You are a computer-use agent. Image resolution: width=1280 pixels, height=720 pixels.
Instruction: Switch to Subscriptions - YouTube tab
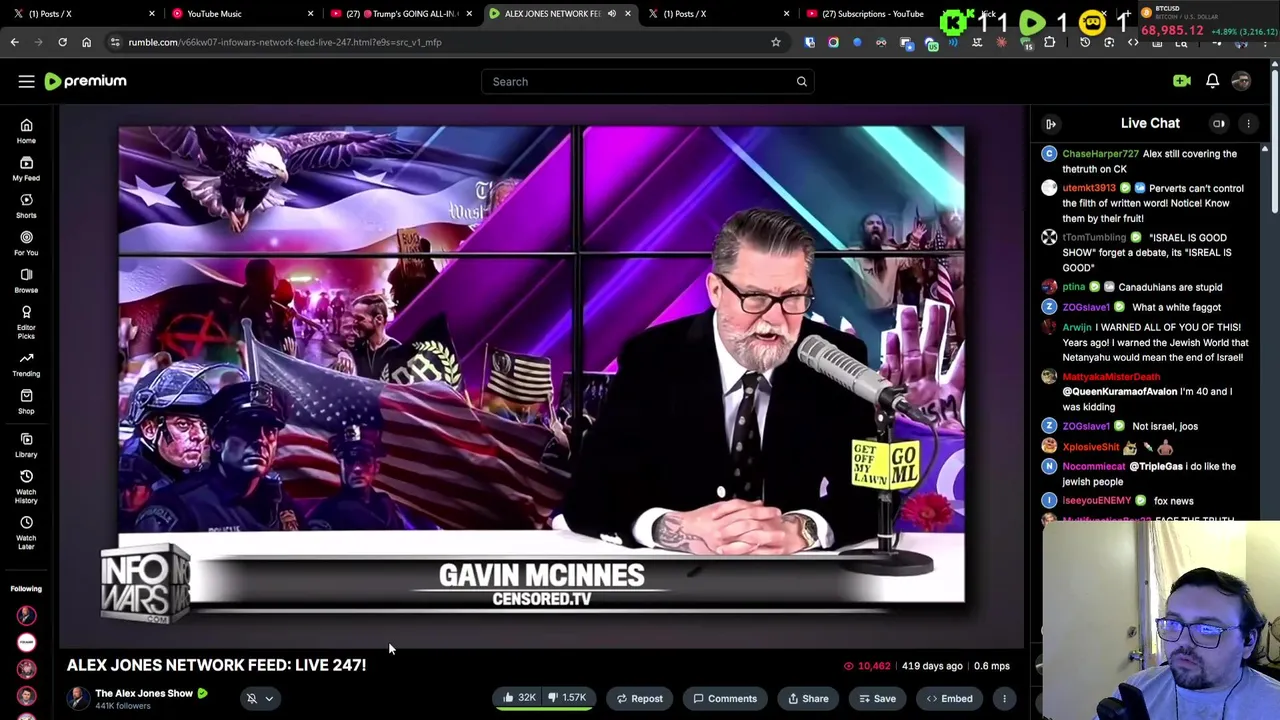[866, 14]
